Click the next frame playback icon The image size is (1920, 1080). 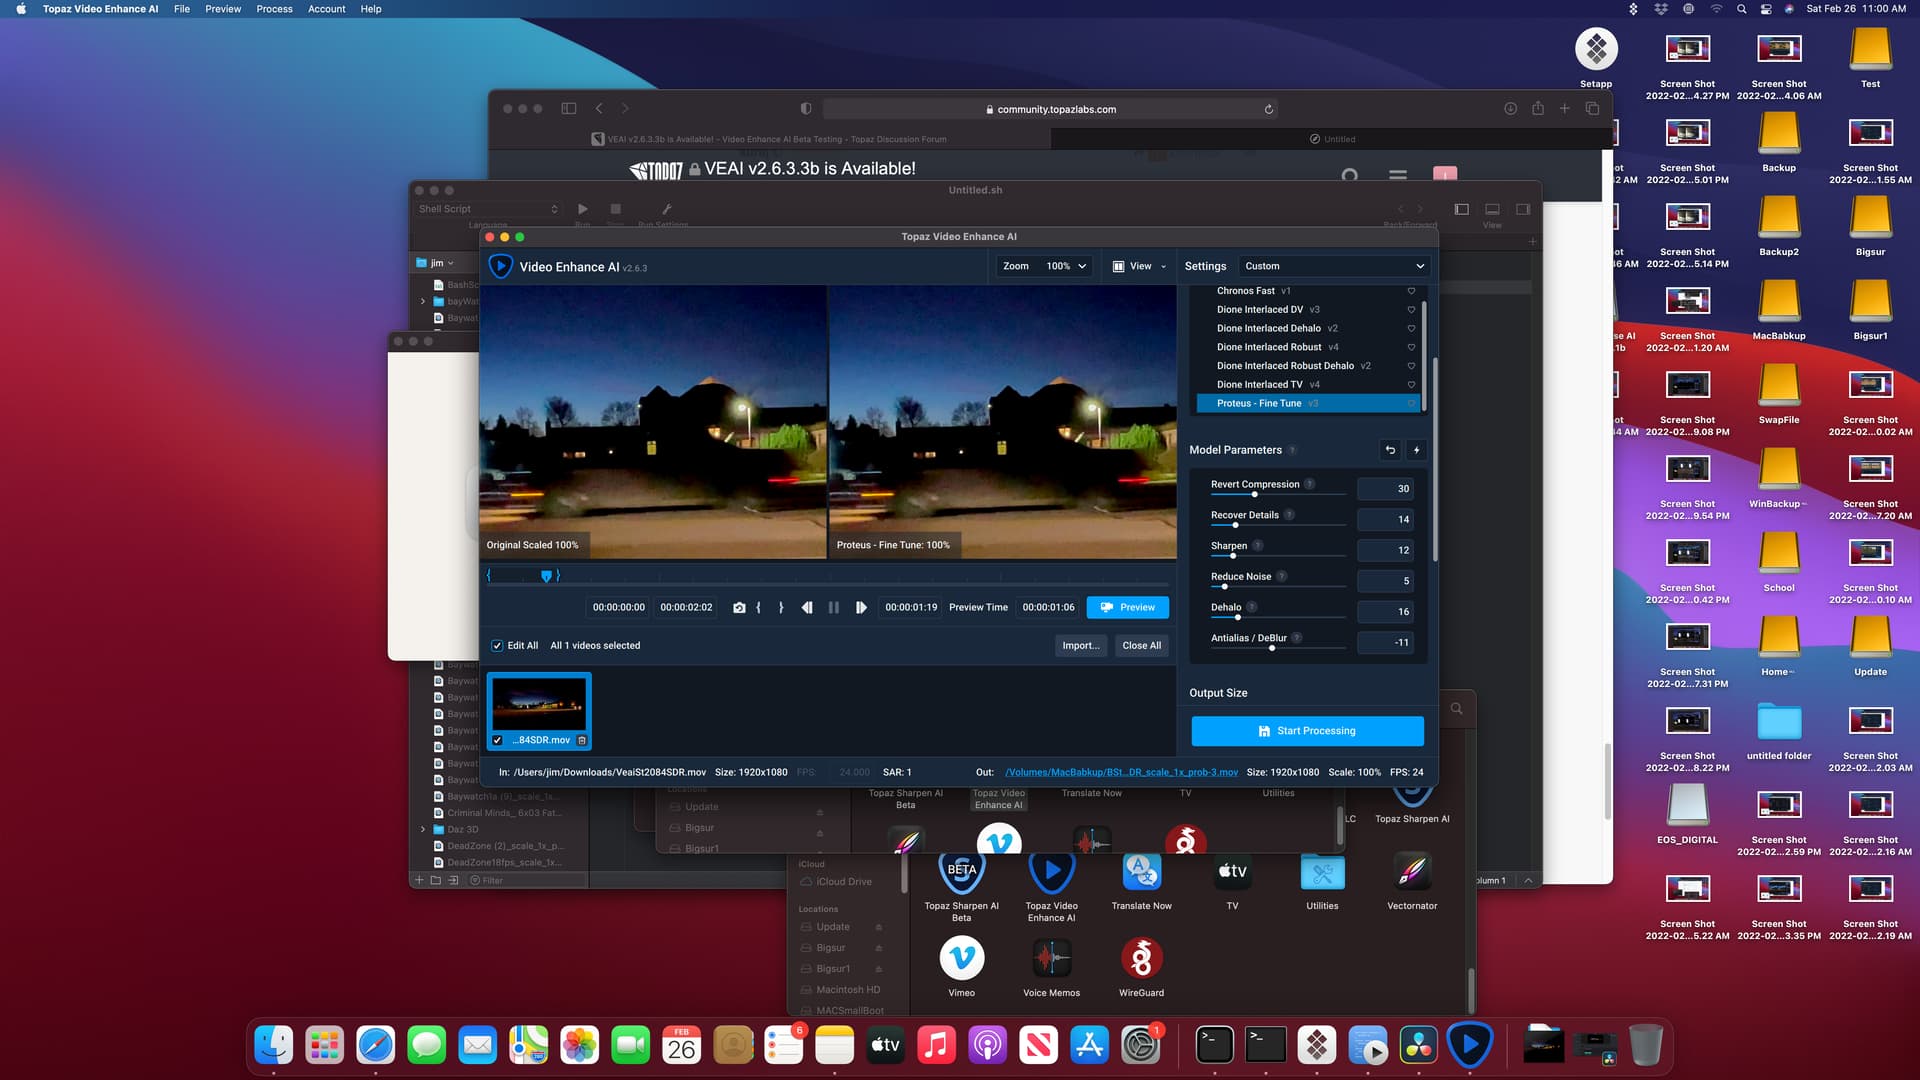point(862,607)
